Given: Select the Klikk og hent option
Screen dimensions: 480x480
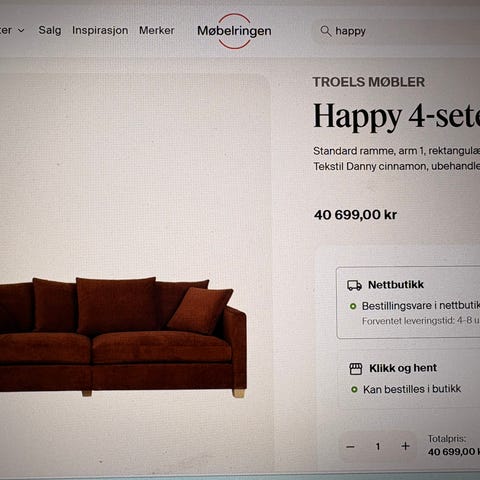Looking at the screenshot, I should tap(409, 379).
